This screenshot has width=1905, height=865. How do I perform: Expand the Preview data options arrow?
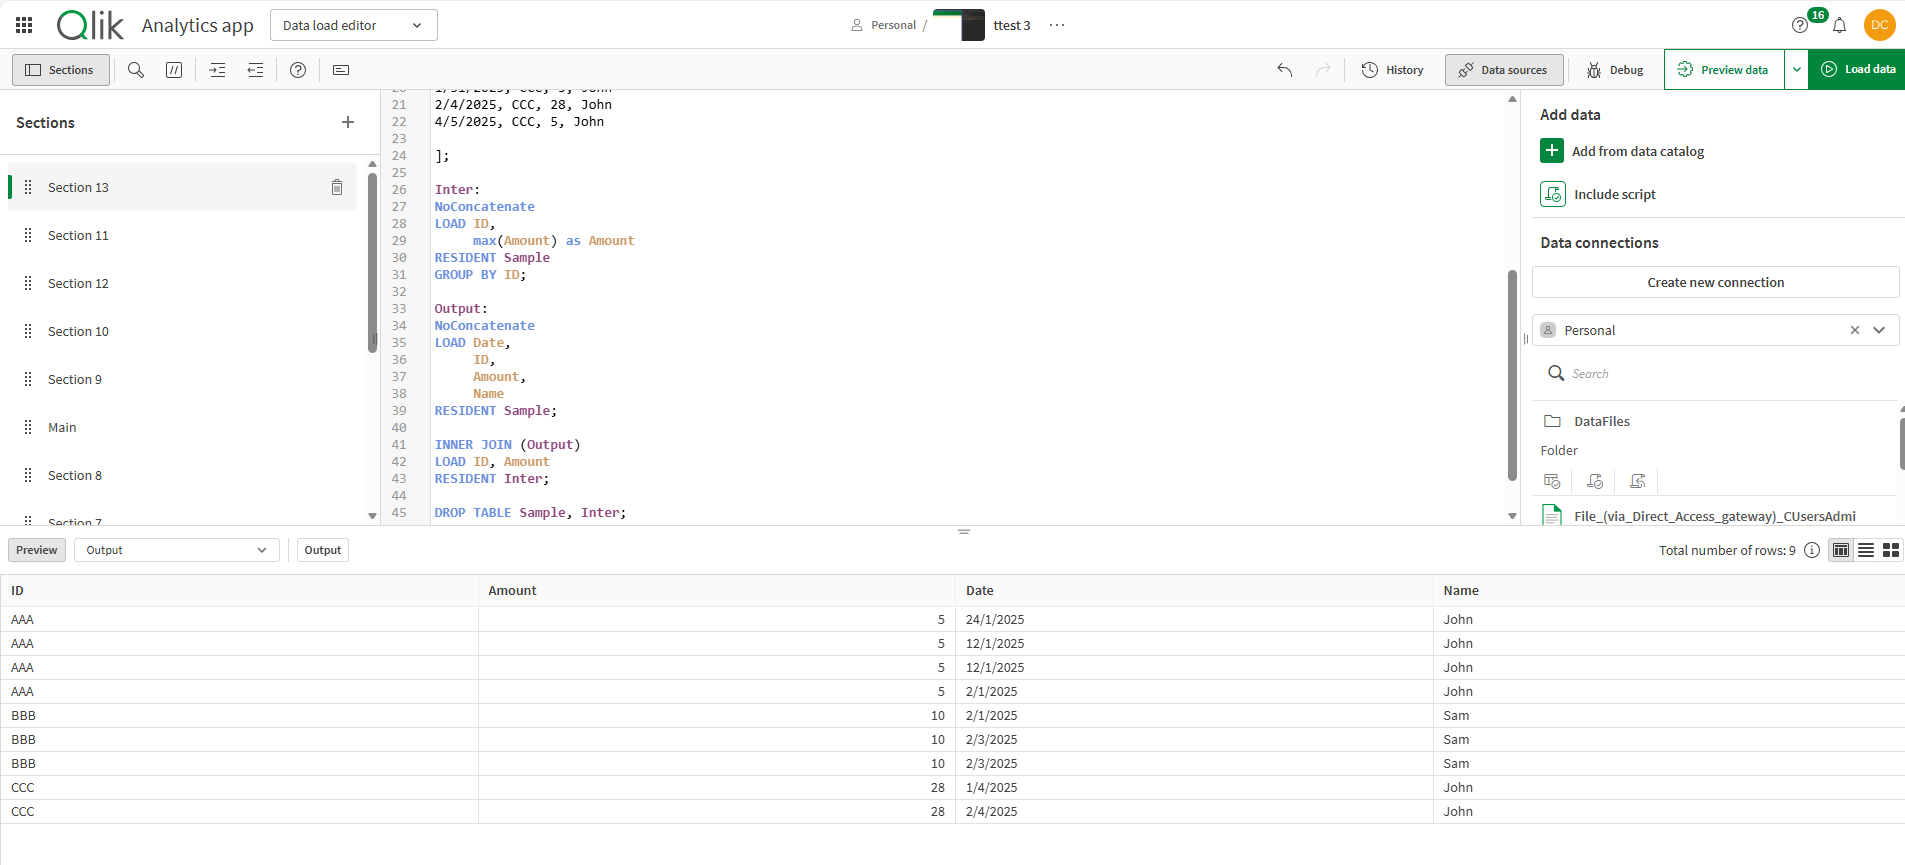pos(1797,70)
